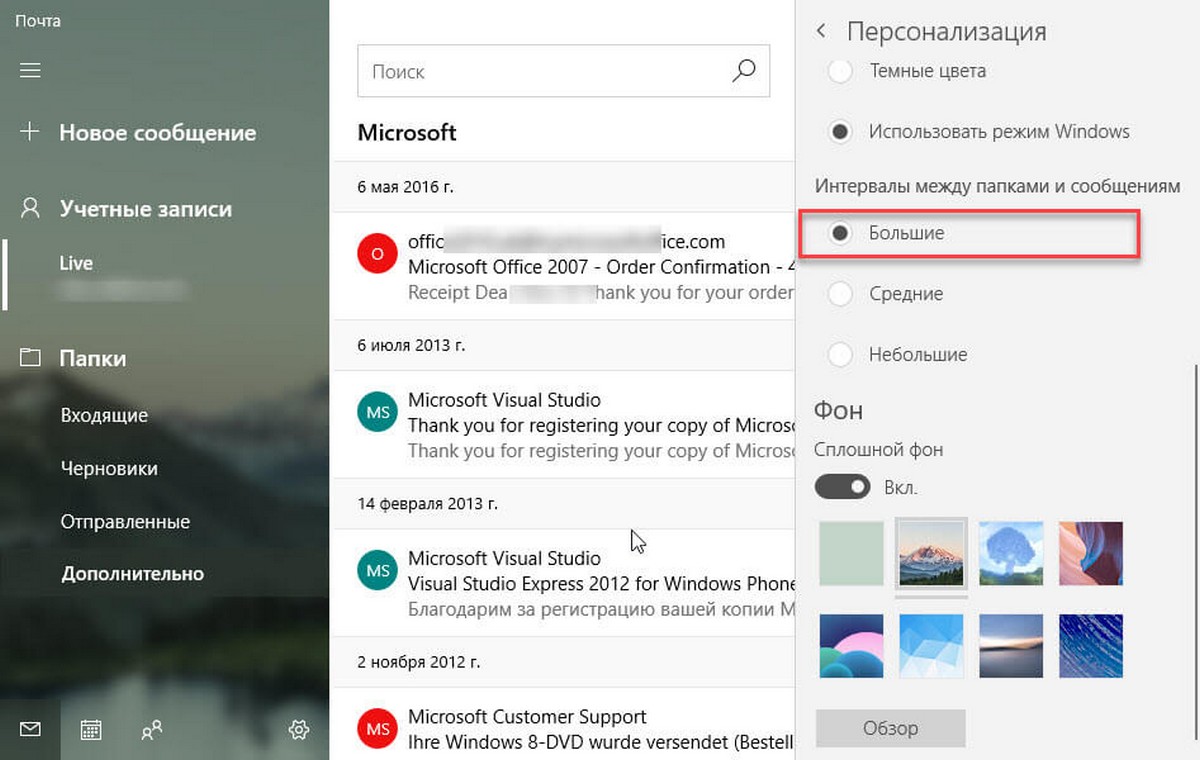Screen dimensions: 1200x760
Task: Choose the star trails background thumbnail
Action: (x=1091, y=647)
